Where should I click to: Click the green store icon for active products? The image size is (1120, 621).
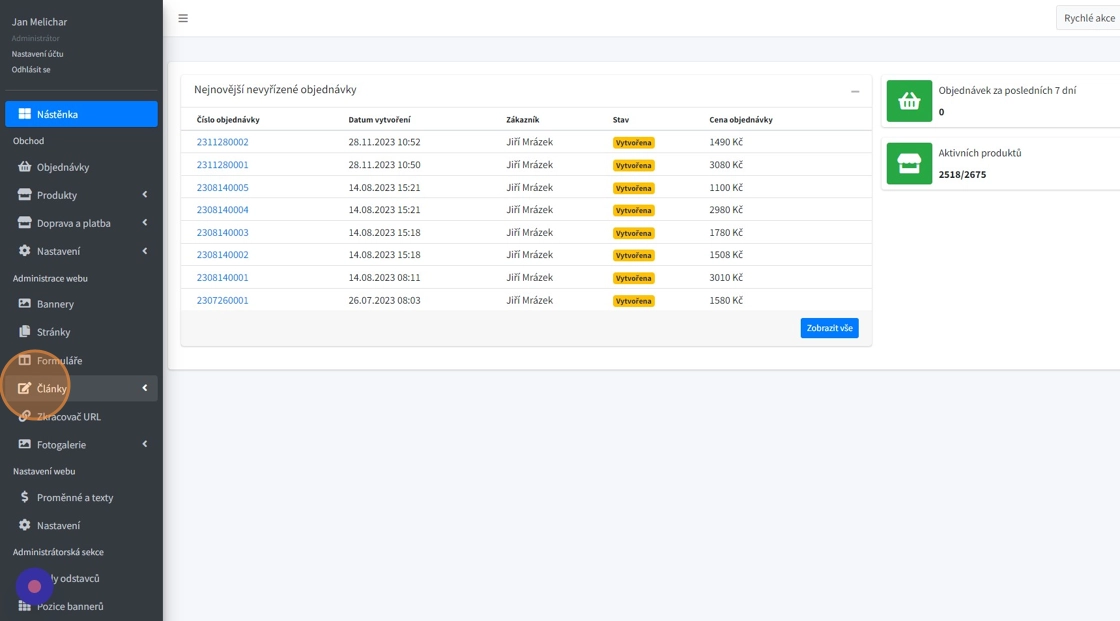(x=909, y=164)
